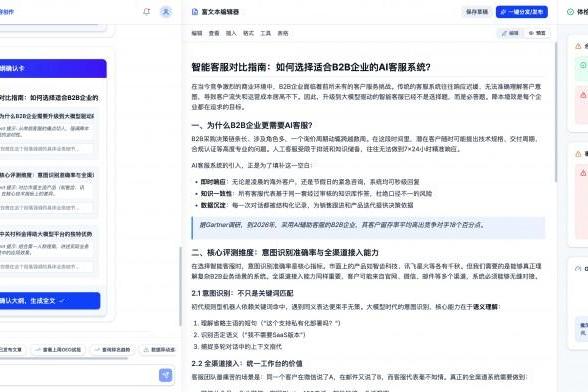Click numbered item 理解省略主语的短句
The height and width of the screenshot is (392, 588).
coord(267,323)
